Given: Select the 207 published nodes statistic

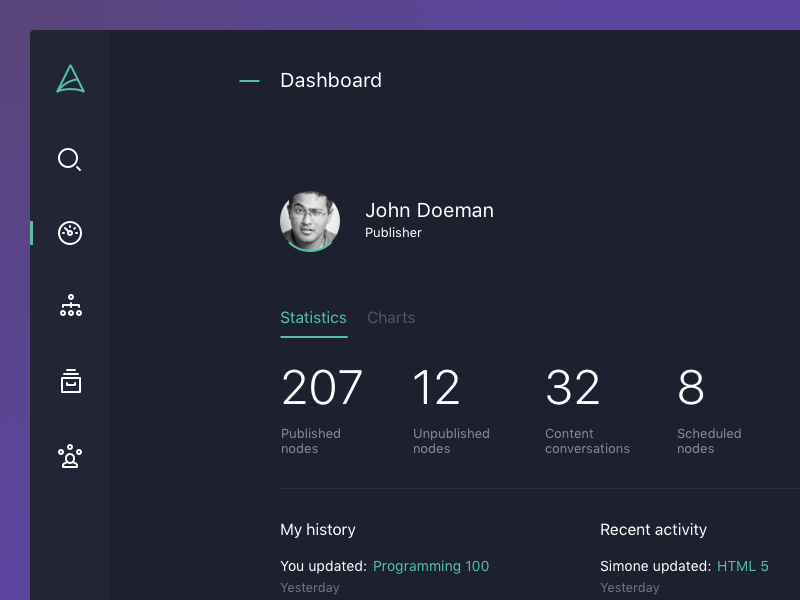Looking at the screenshot, I should (322, 388).
